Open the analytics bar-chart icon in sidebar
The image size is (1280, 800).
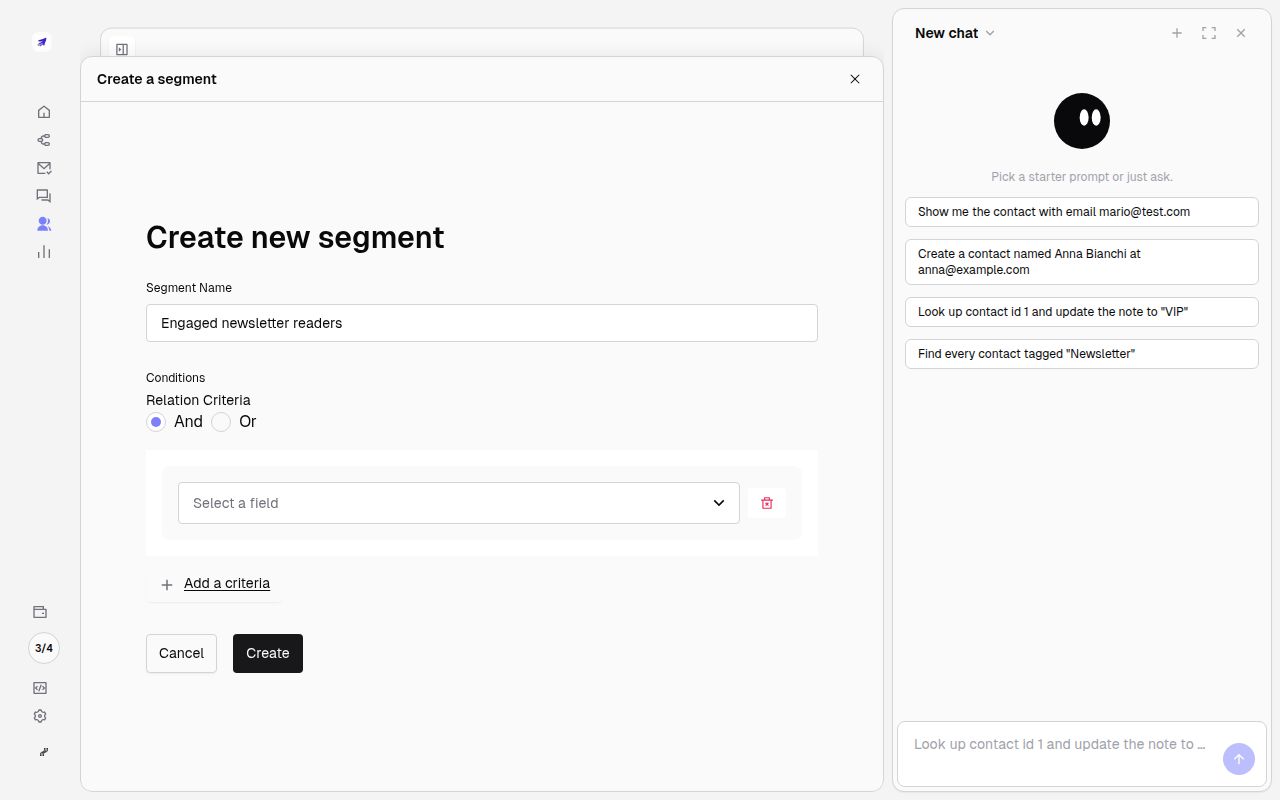point(44,252)
